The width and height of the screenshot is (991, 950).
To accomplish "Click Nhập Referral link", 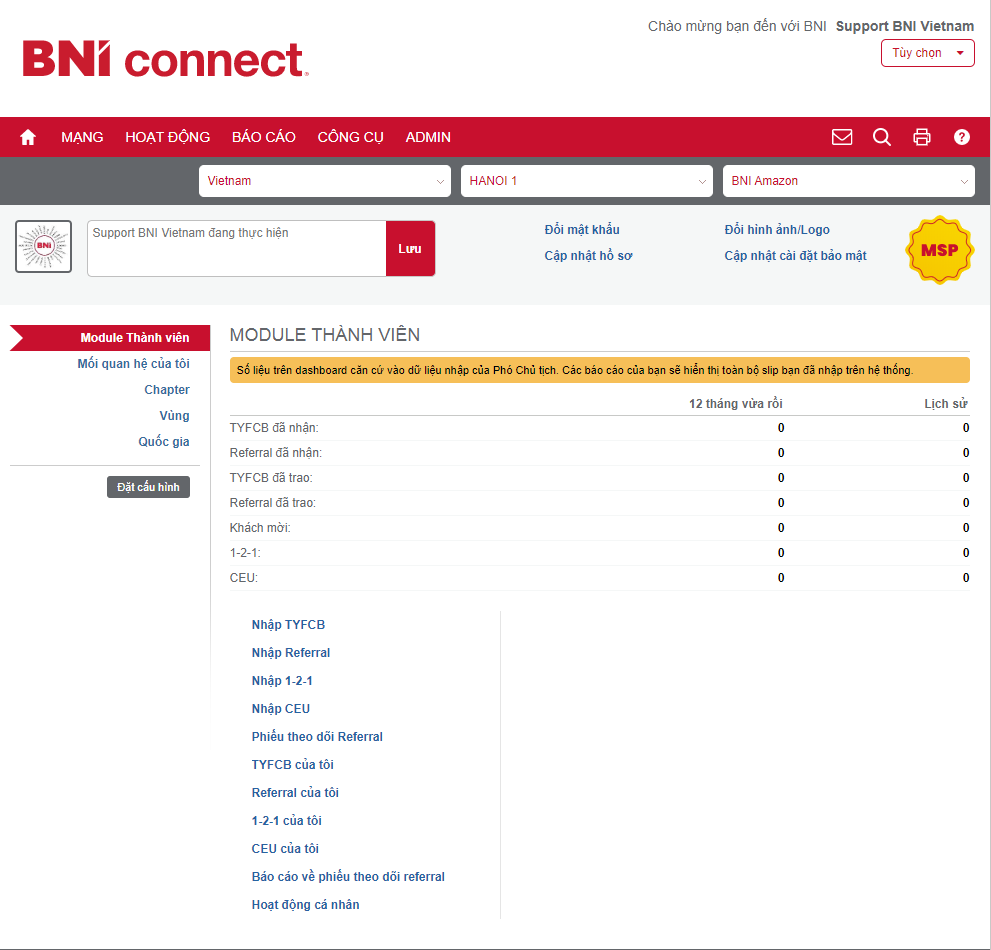I will coord(291,652).
